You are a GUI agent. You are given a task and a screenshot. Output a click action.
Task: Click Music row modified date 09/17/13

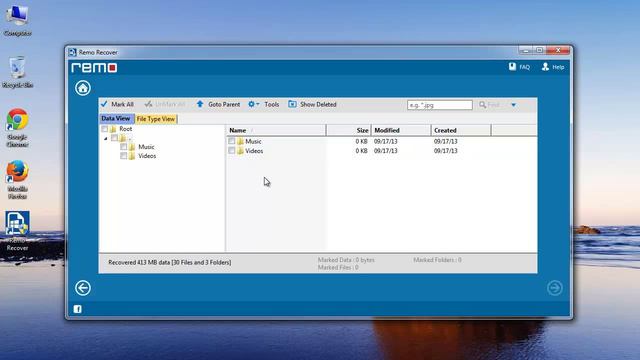(386, 141)
